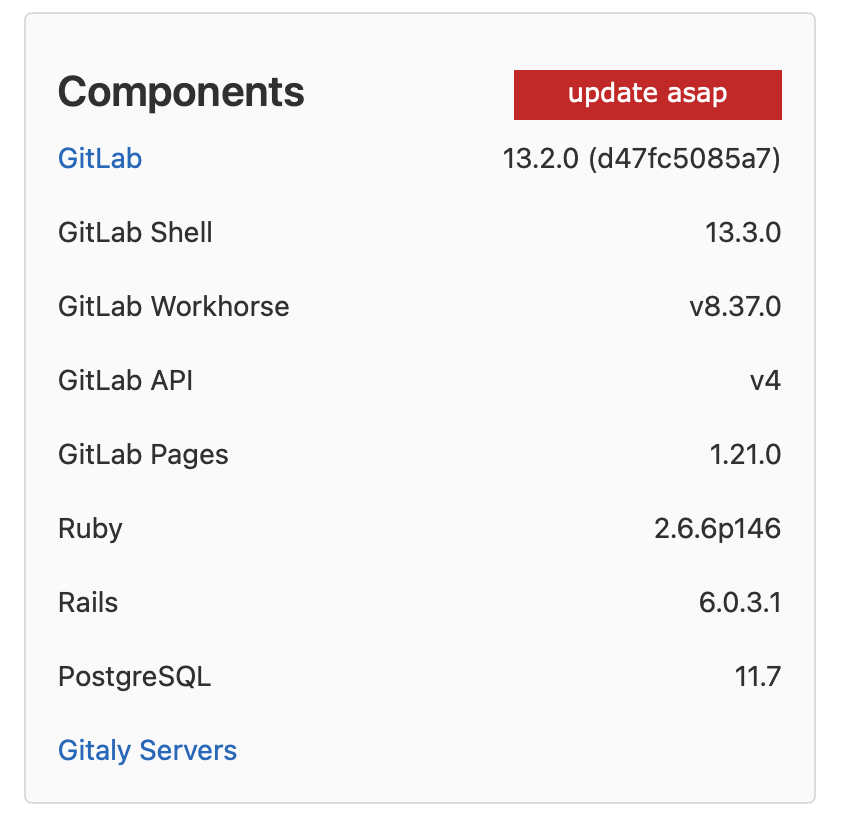Select GitLab version "13.2.0 (d47fc5085a7)"
The width and height of the screenshot is (842, 816).
point(641,159)
